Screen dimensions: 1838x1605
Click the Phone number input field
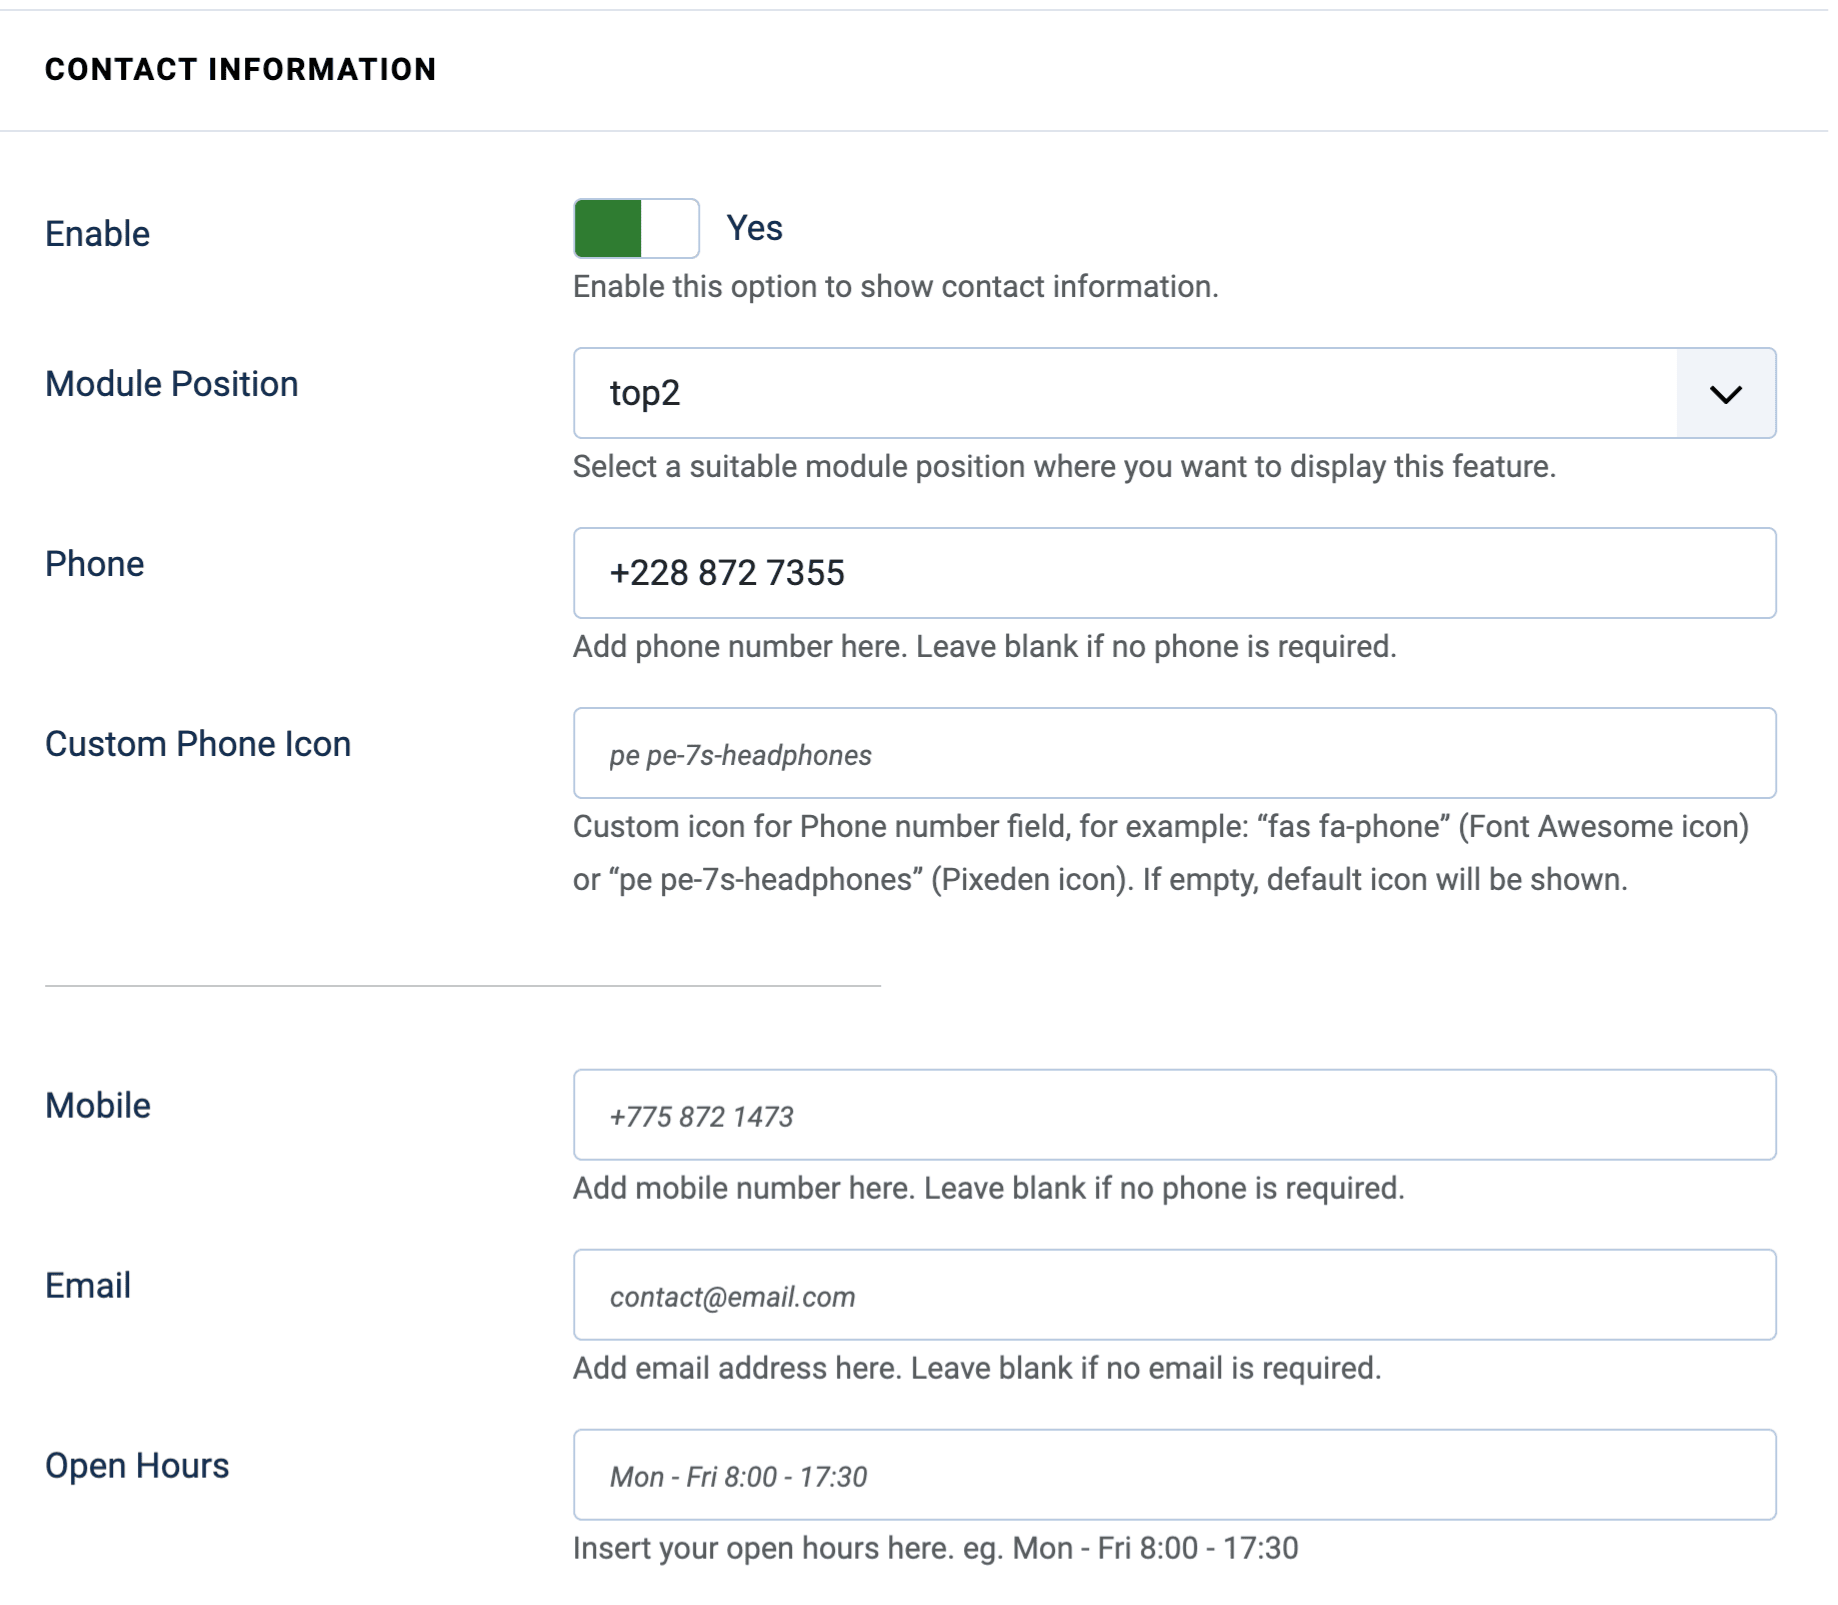1100,573
